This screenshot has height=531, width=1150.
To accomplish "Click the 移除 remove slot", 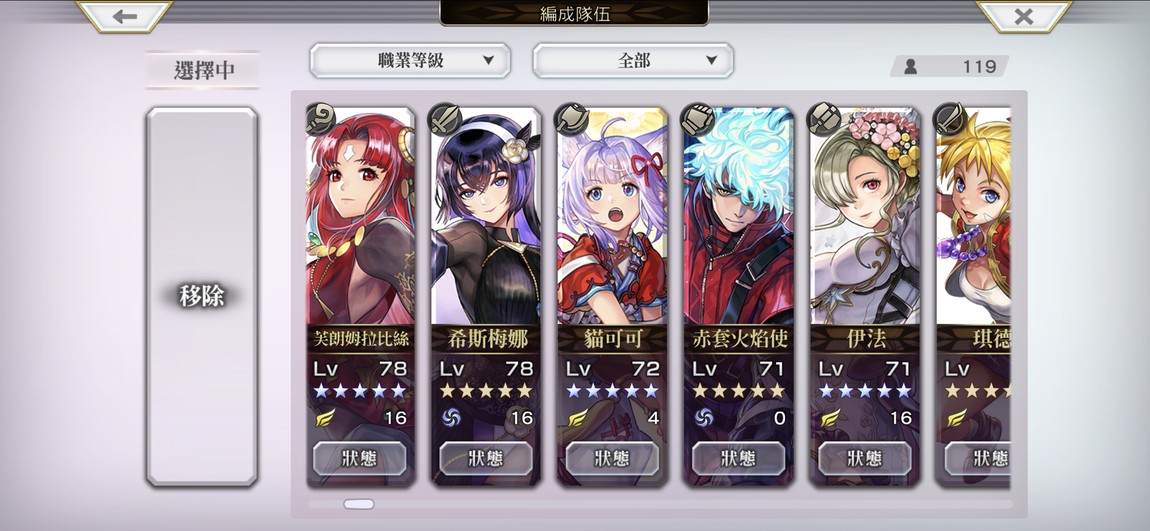I will [202, 296].
